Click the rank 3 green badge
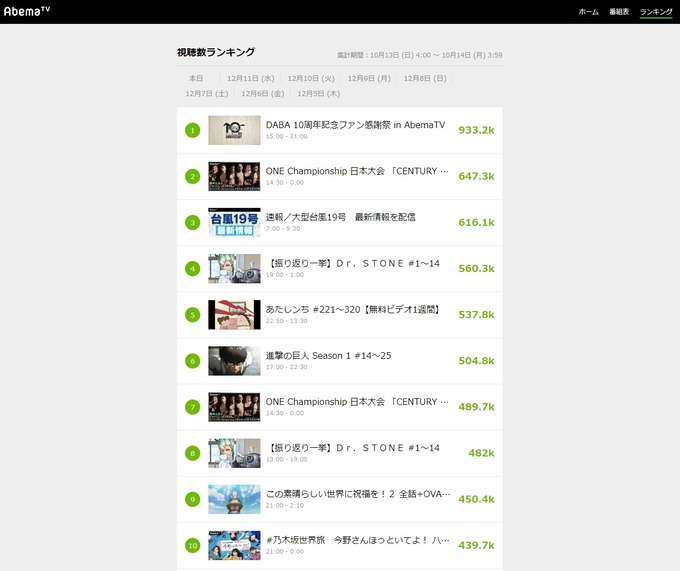 click(x=193, y=222)
